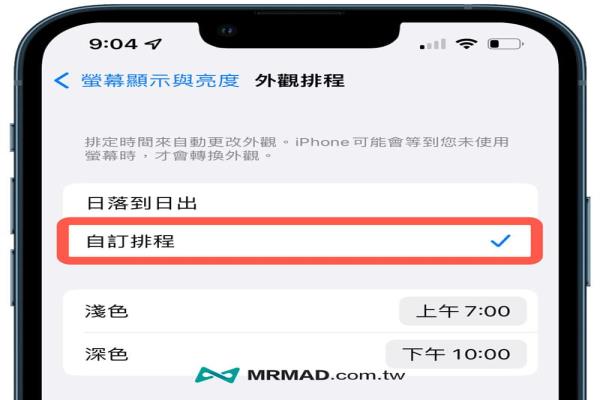Tap the front camera notch area
The height and width of the screenshot is (400, 600).
coord(299,31)
